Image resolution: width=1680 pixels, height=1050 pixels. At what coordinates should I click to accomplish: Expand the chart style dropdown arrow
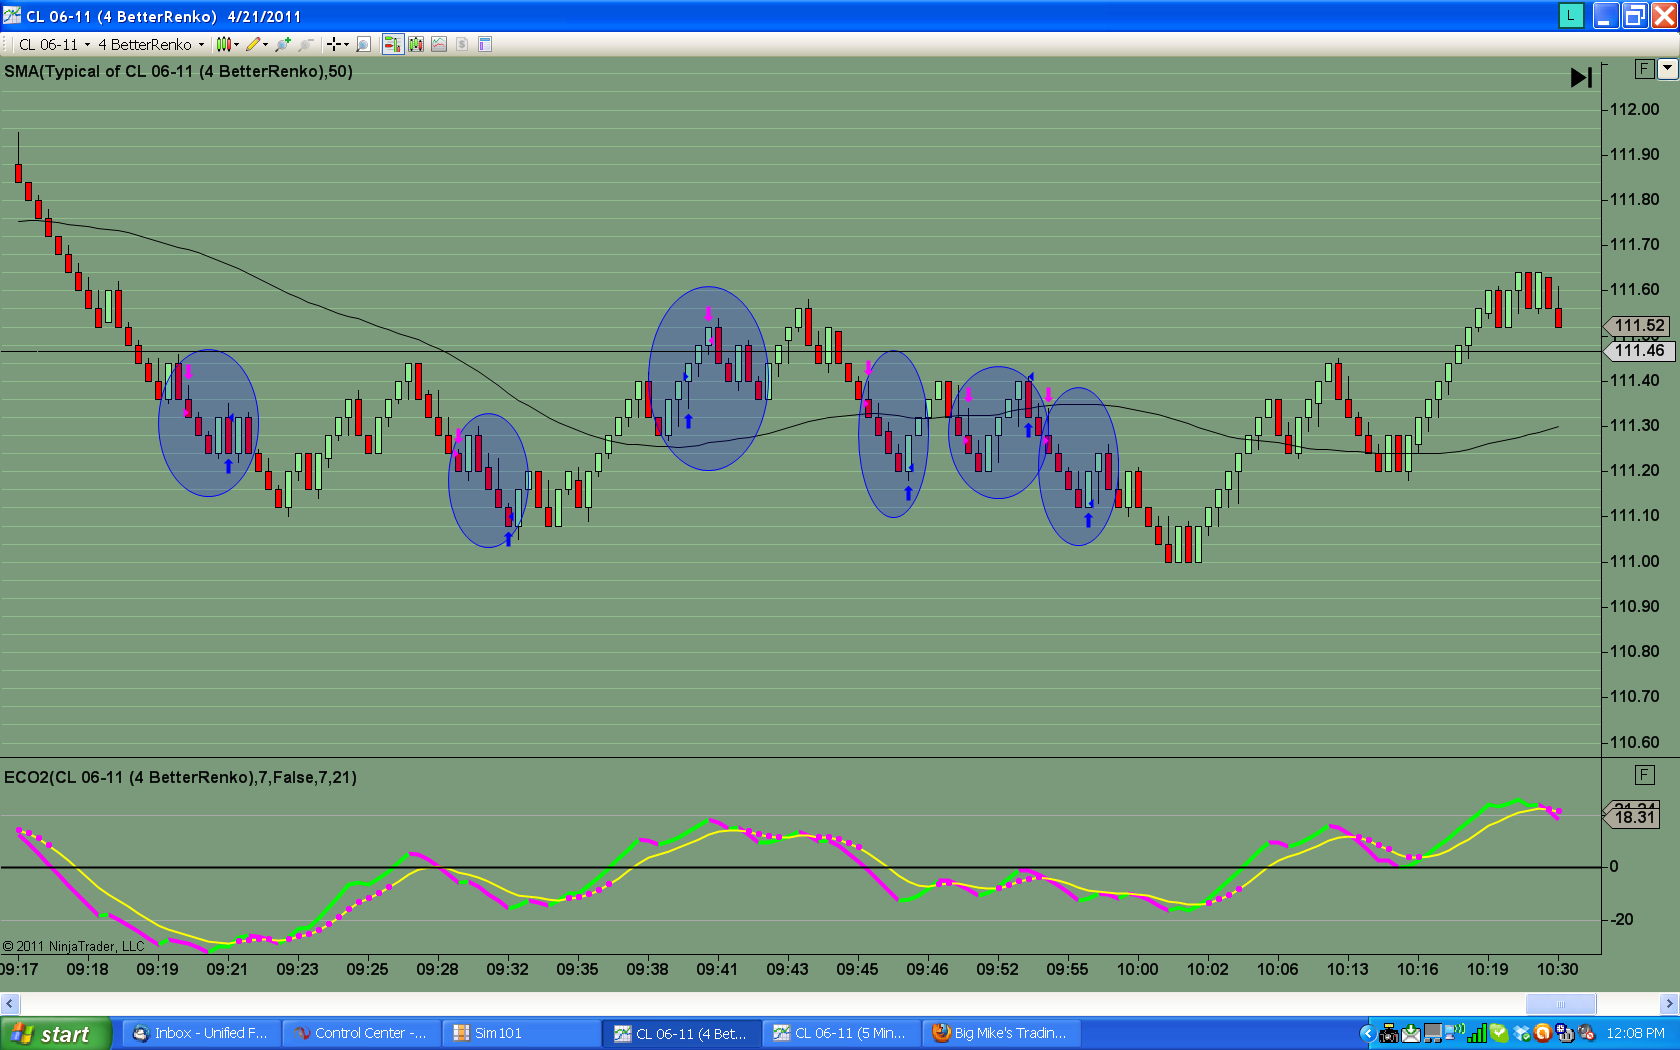(x=237, y=44)
